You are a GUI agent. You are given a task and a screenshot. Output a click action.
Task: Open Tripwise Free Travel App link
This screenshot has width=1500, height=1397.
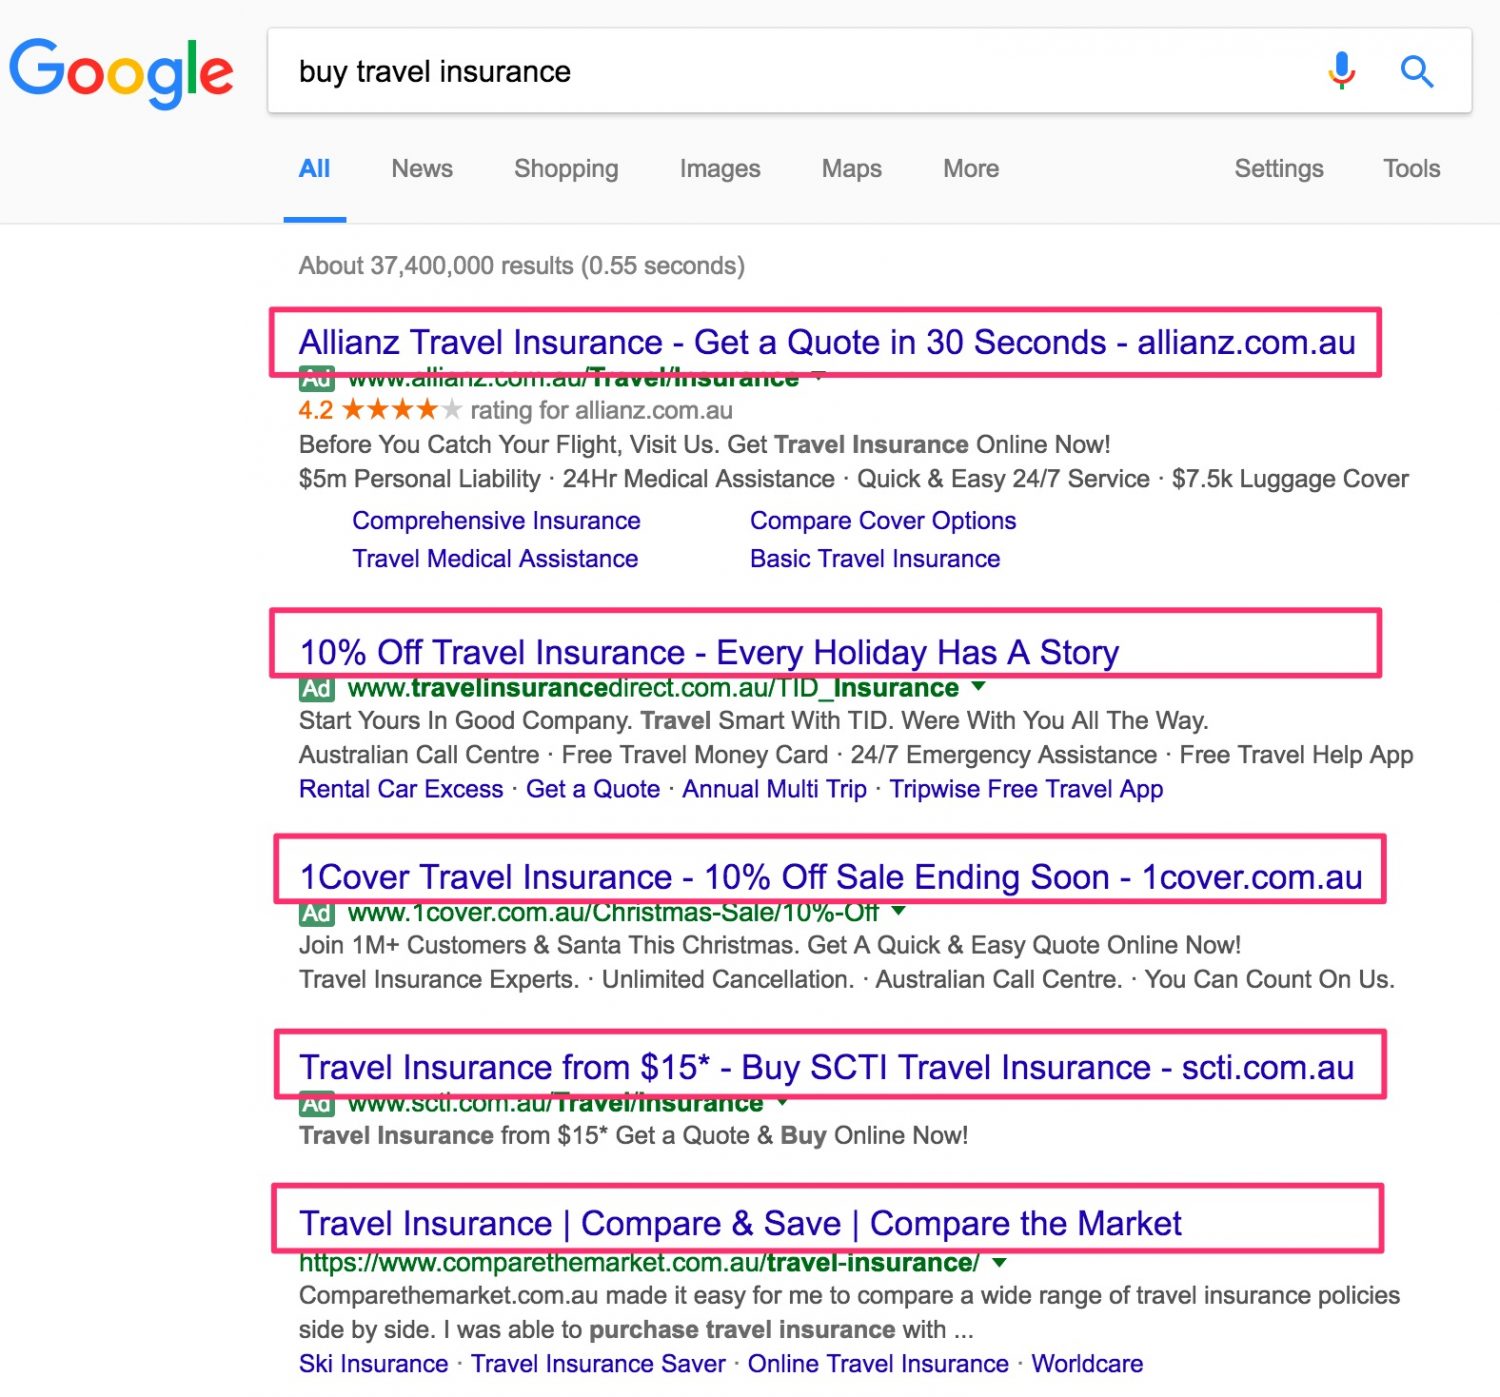tap(1026, 789)
